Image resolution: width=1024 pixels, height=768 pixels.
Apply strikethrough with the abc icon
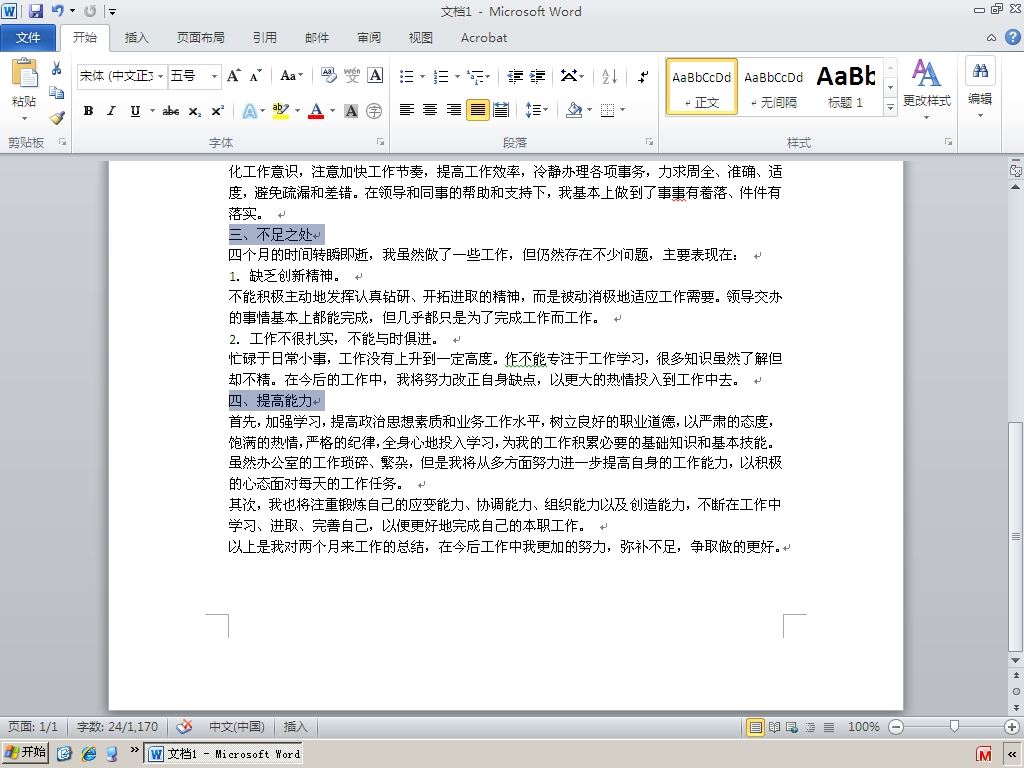pos(171,111)
